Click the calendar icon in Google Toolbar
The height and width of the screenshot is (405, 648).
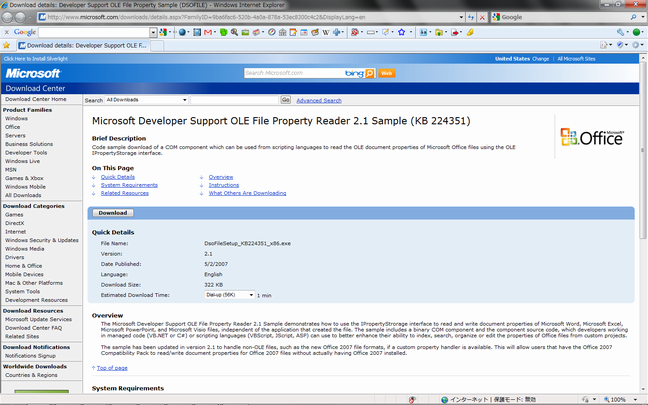pyautogui.click(x=304, y=32)
